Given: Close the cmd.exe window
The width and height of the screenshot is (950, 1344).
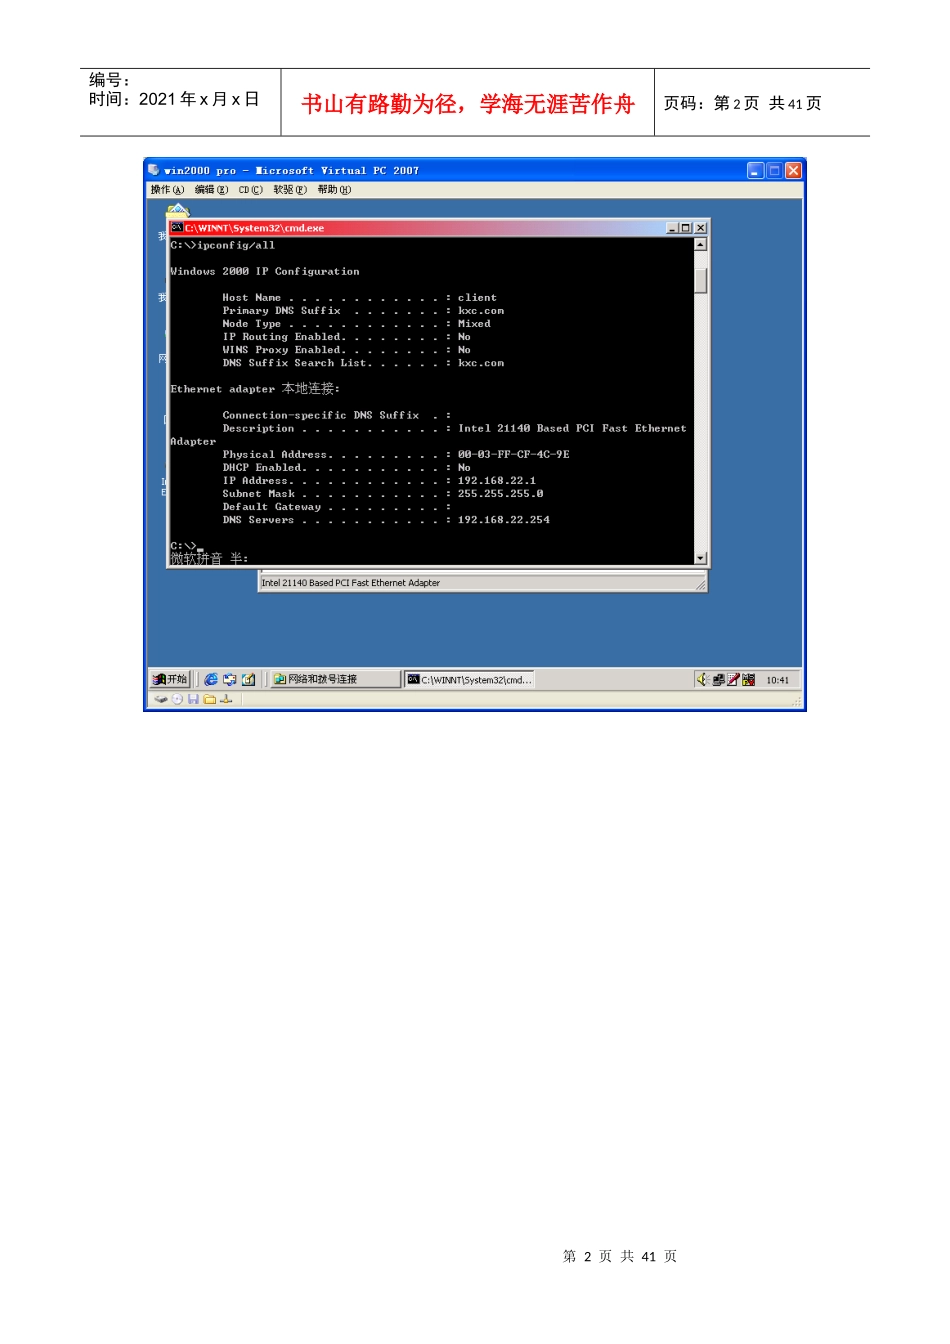Looking at the screenshot, I should tap(700, 228).
